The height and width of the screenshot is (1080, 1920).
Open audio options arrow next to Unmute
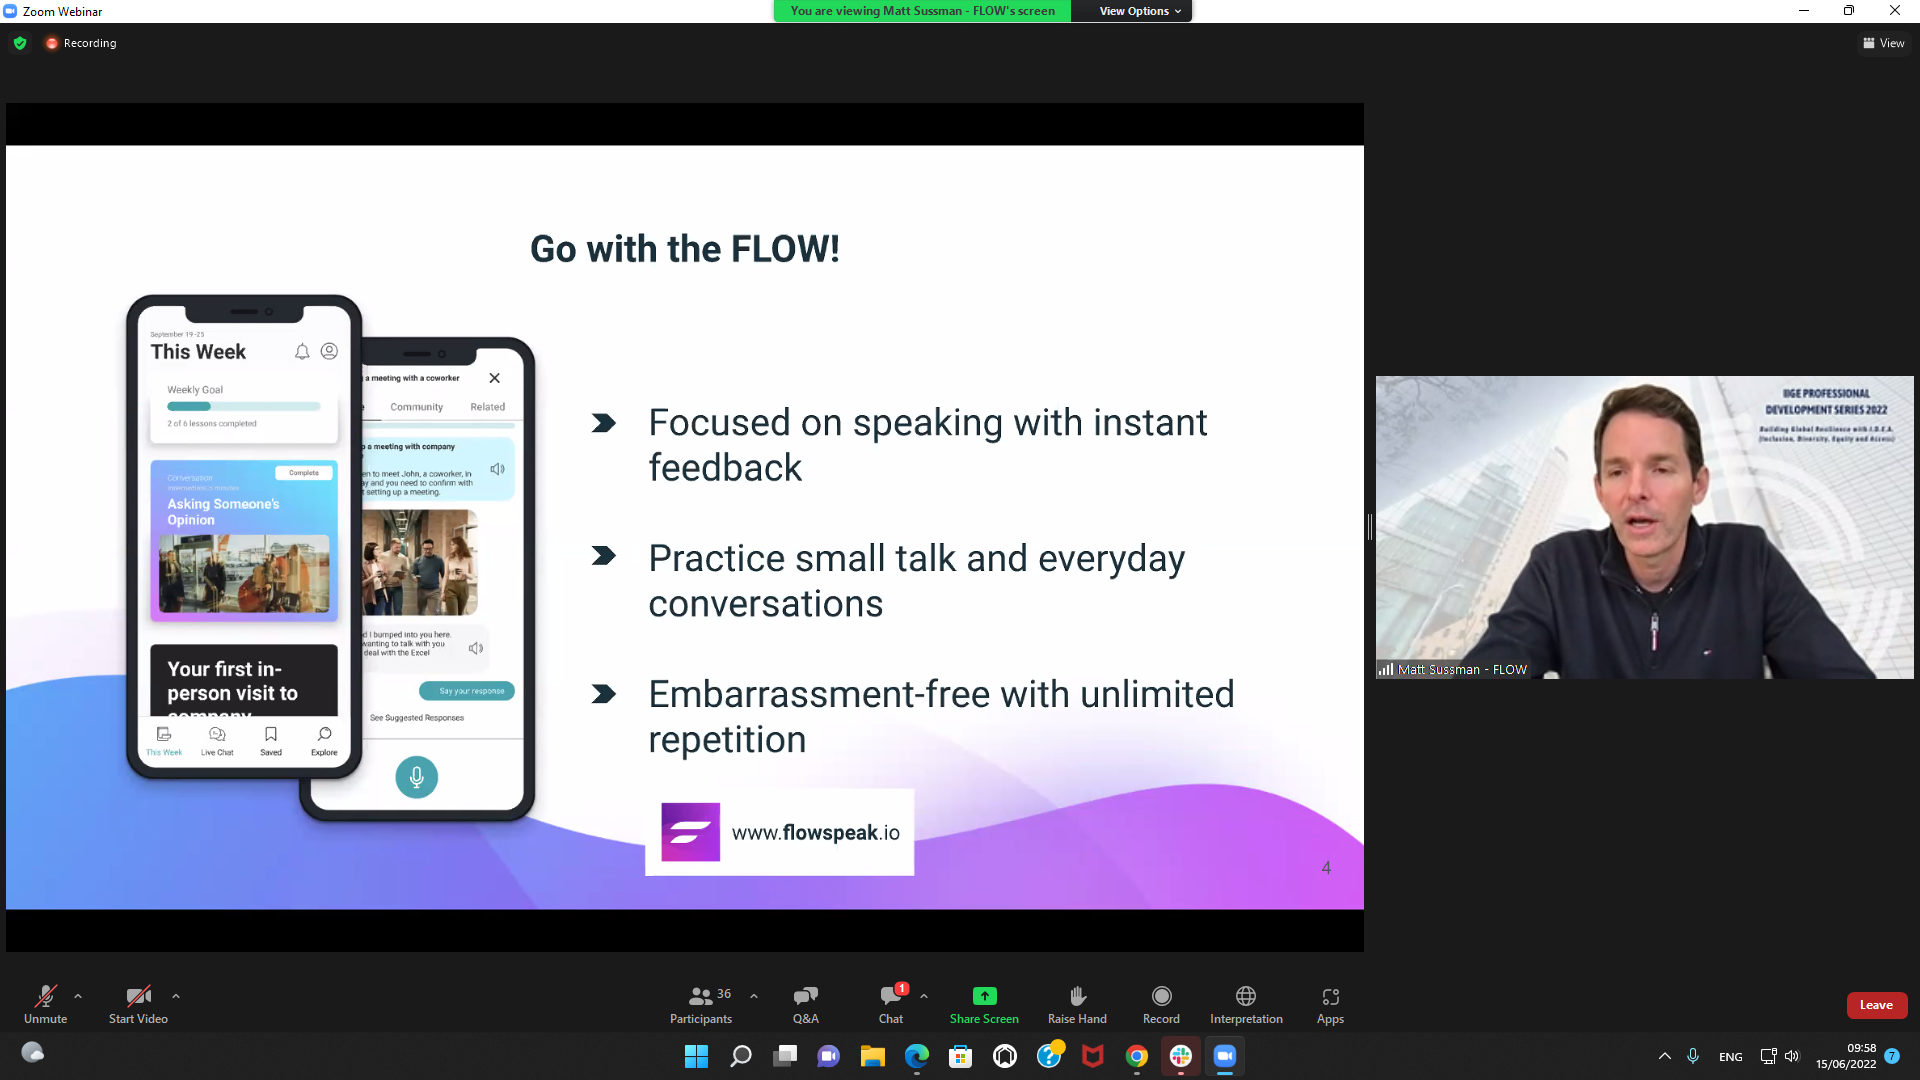click(78, 996)
